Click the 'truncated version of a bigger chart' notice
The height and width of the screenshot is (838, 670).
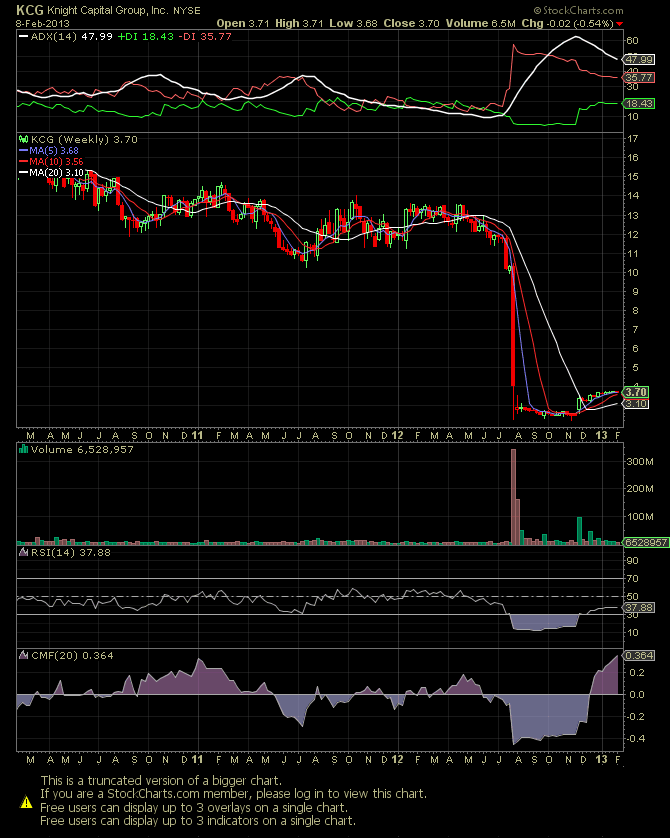click(161, 780)
